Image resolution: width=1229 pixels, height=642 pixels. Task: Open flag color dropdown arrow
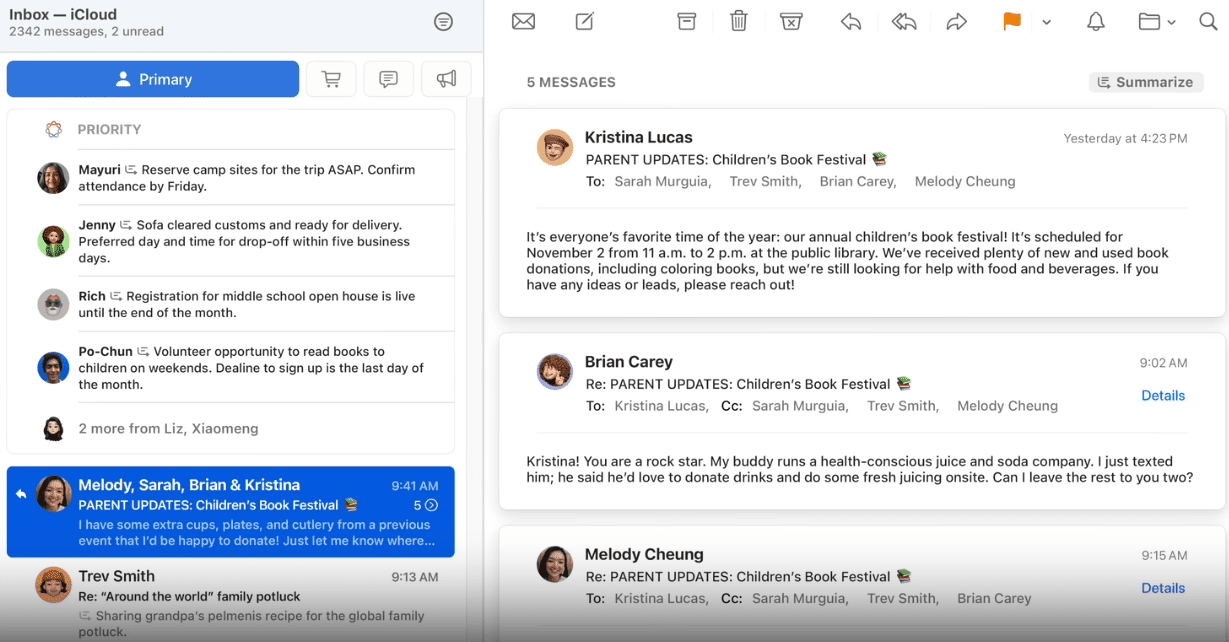point(1046,22)
